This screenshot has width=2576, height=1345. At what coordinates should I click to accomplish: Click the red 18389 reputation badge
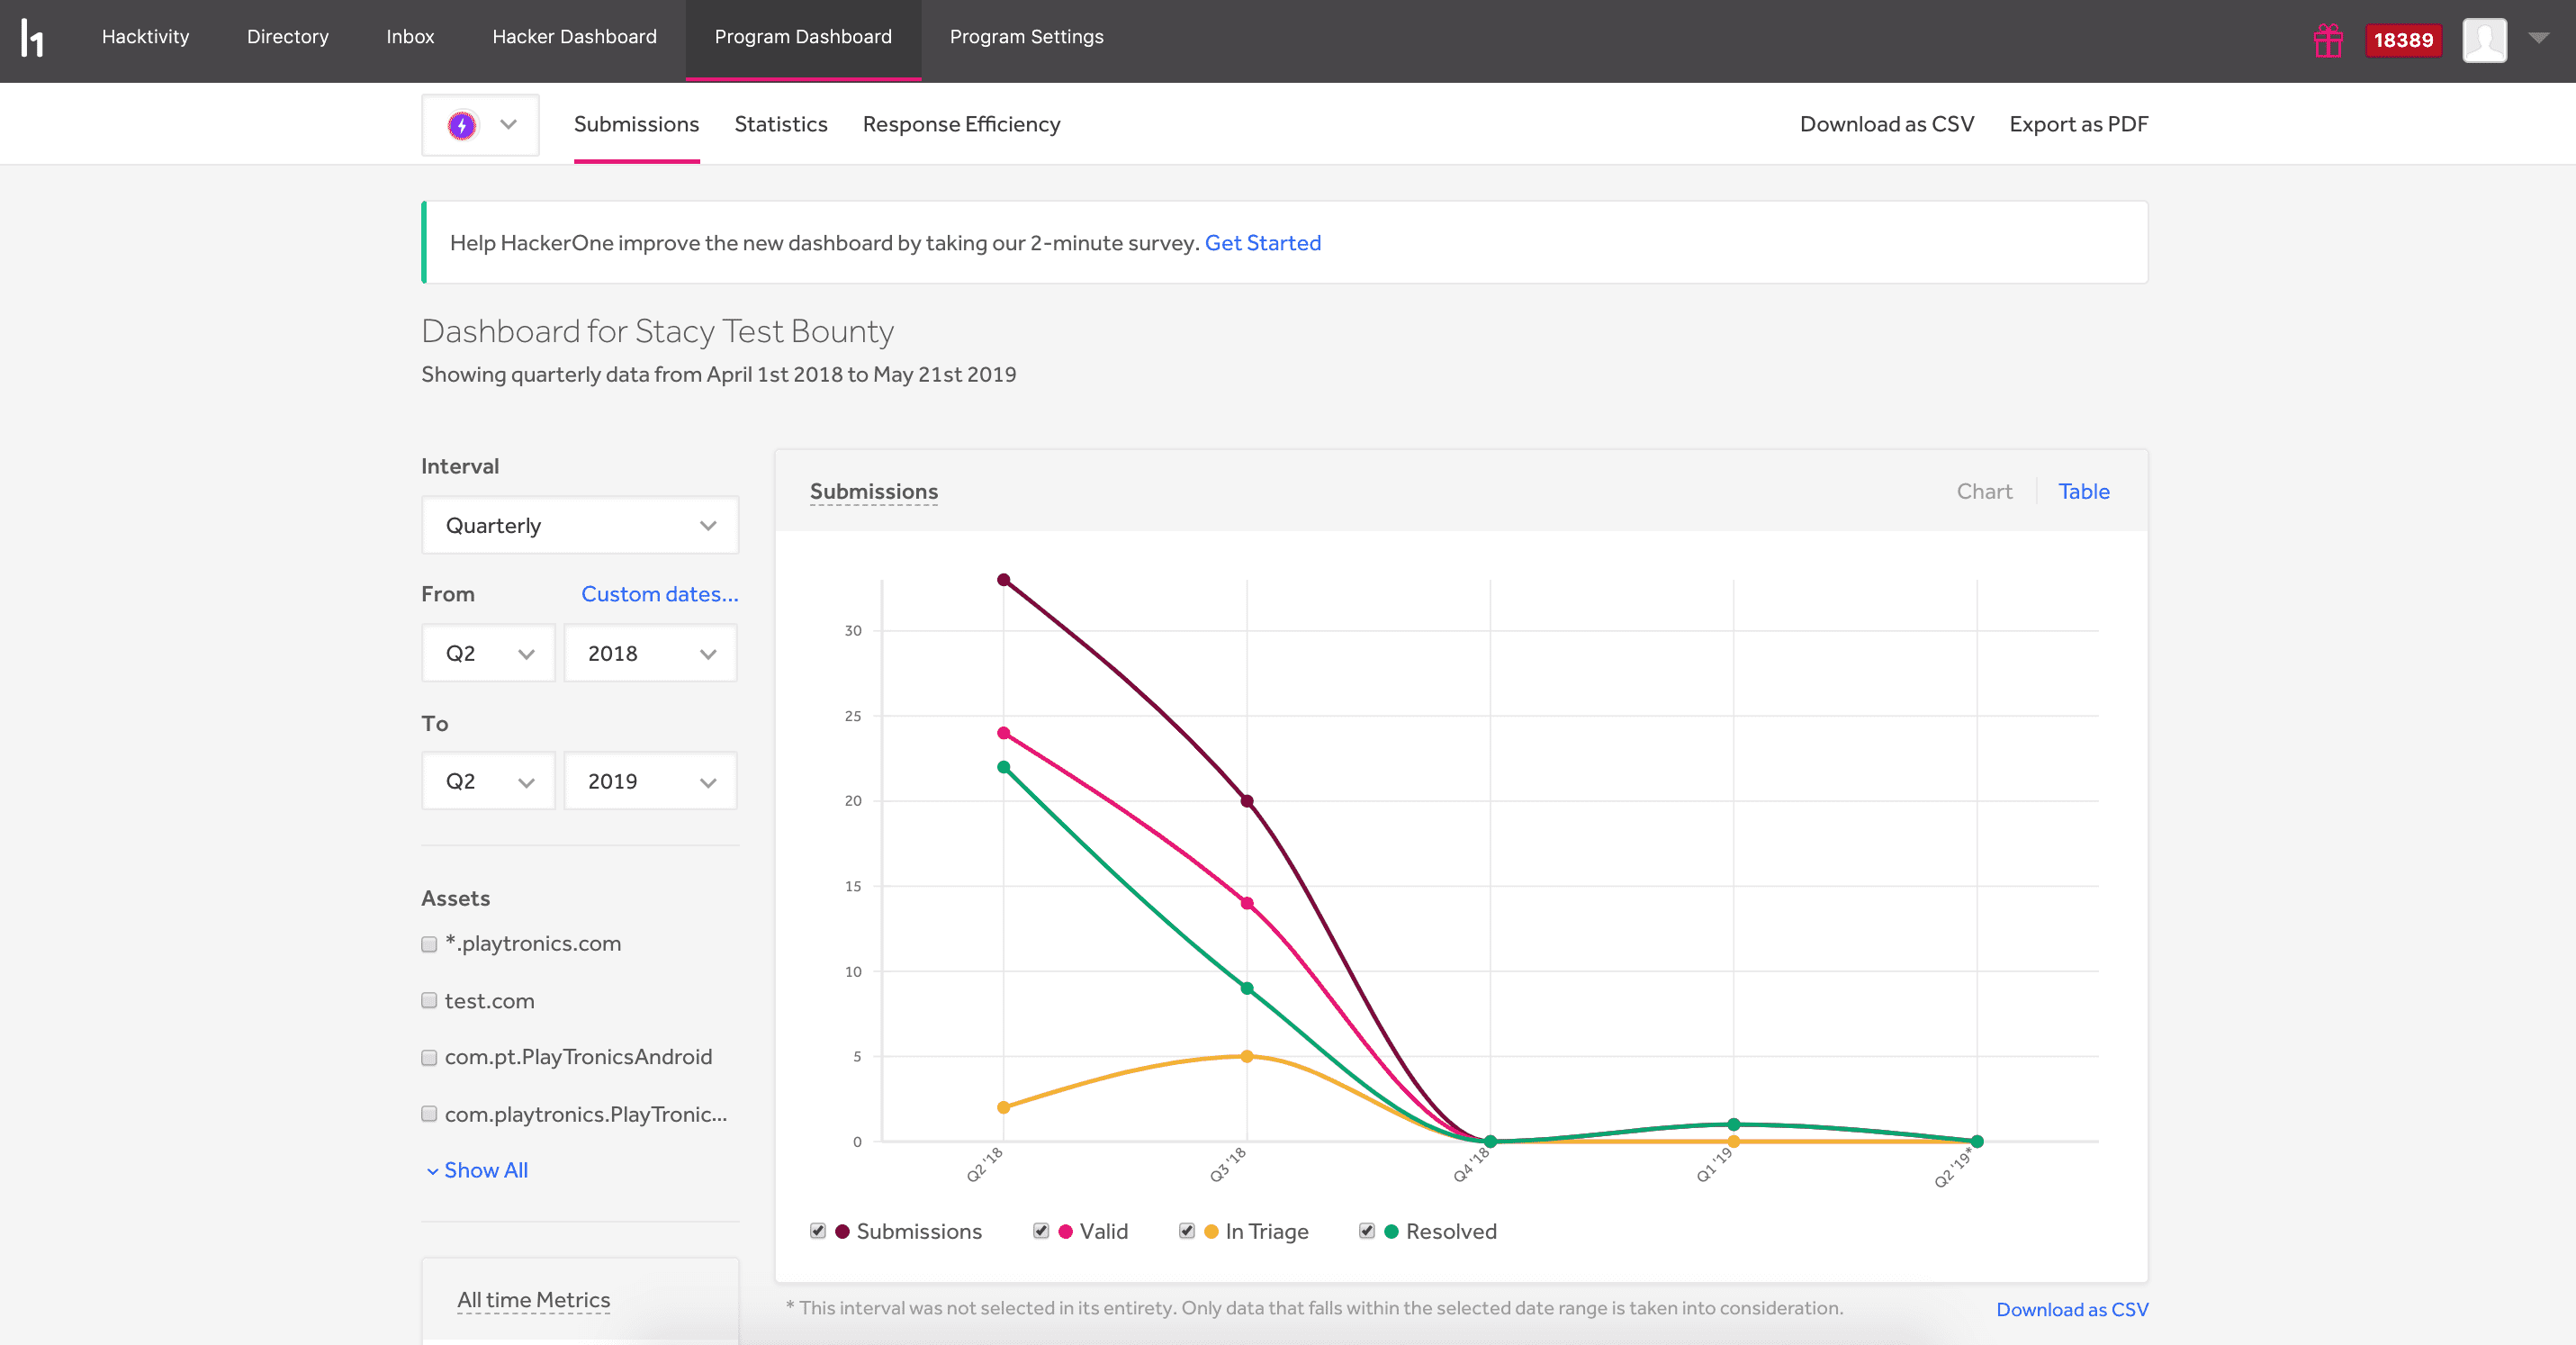2403,40
